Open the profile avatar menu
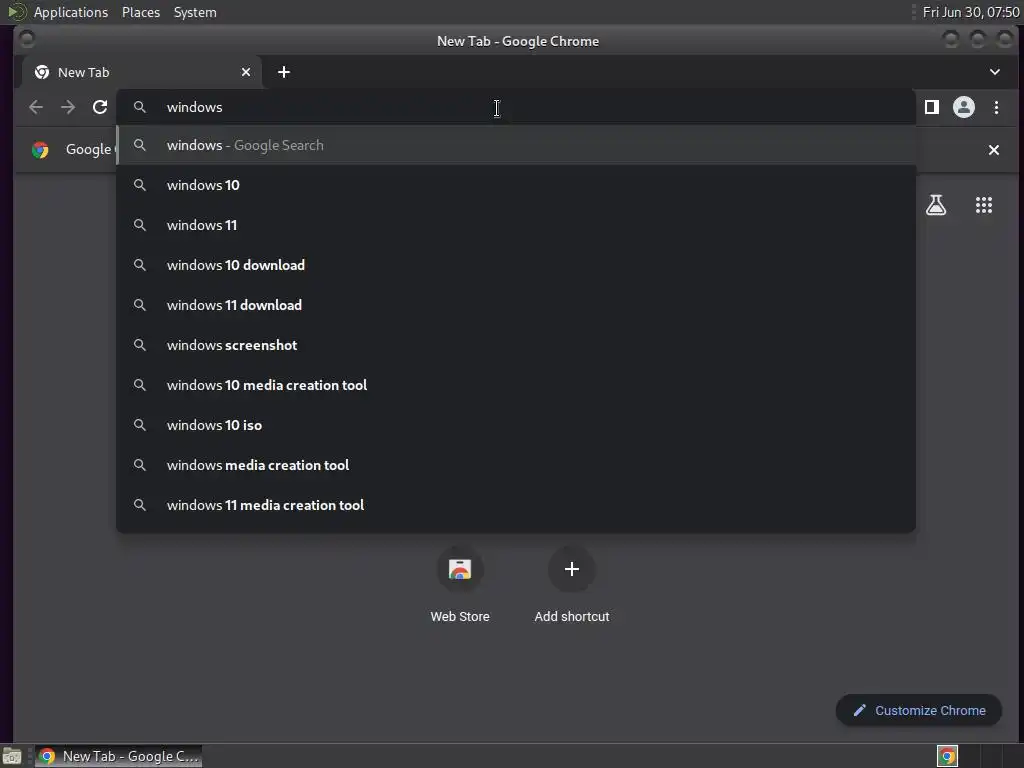Viewport: 1024px width, 768px height. point(964,107)
